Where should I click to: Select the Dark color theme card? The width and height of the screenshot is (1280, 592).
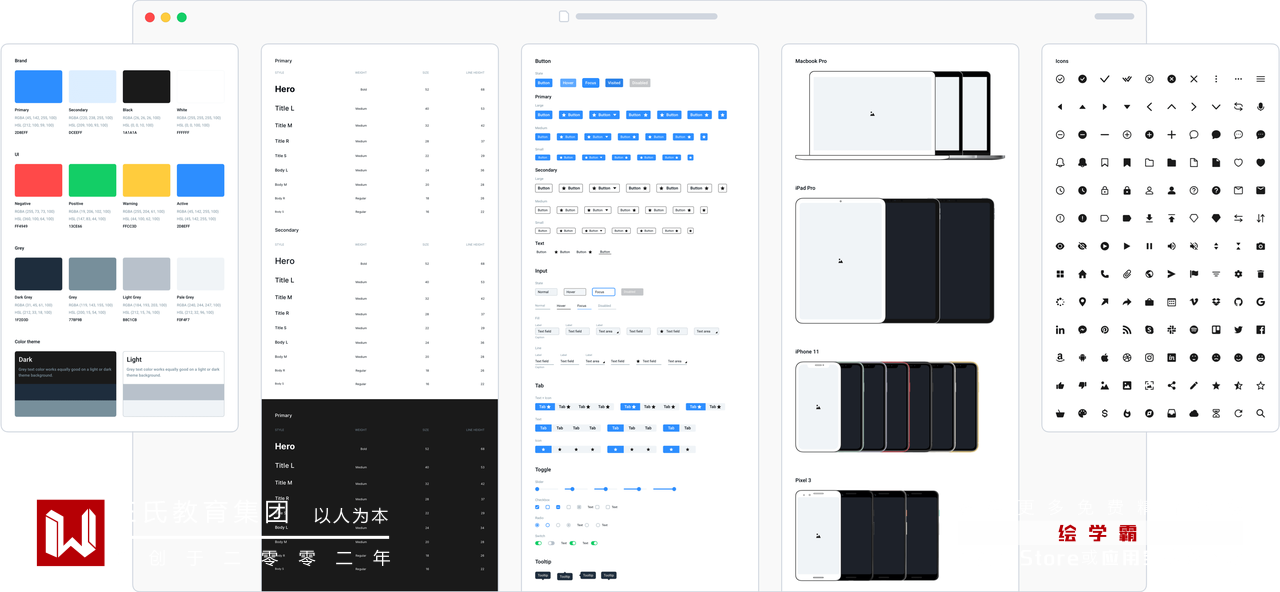pyautogui.click(x=65, y=384)
